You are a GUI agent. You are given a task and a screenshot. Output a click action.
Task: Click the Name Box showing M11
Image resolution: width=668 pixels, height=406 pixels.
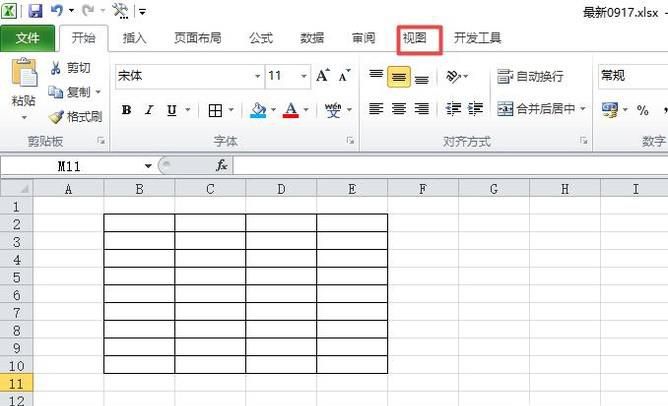coord(70,166)
